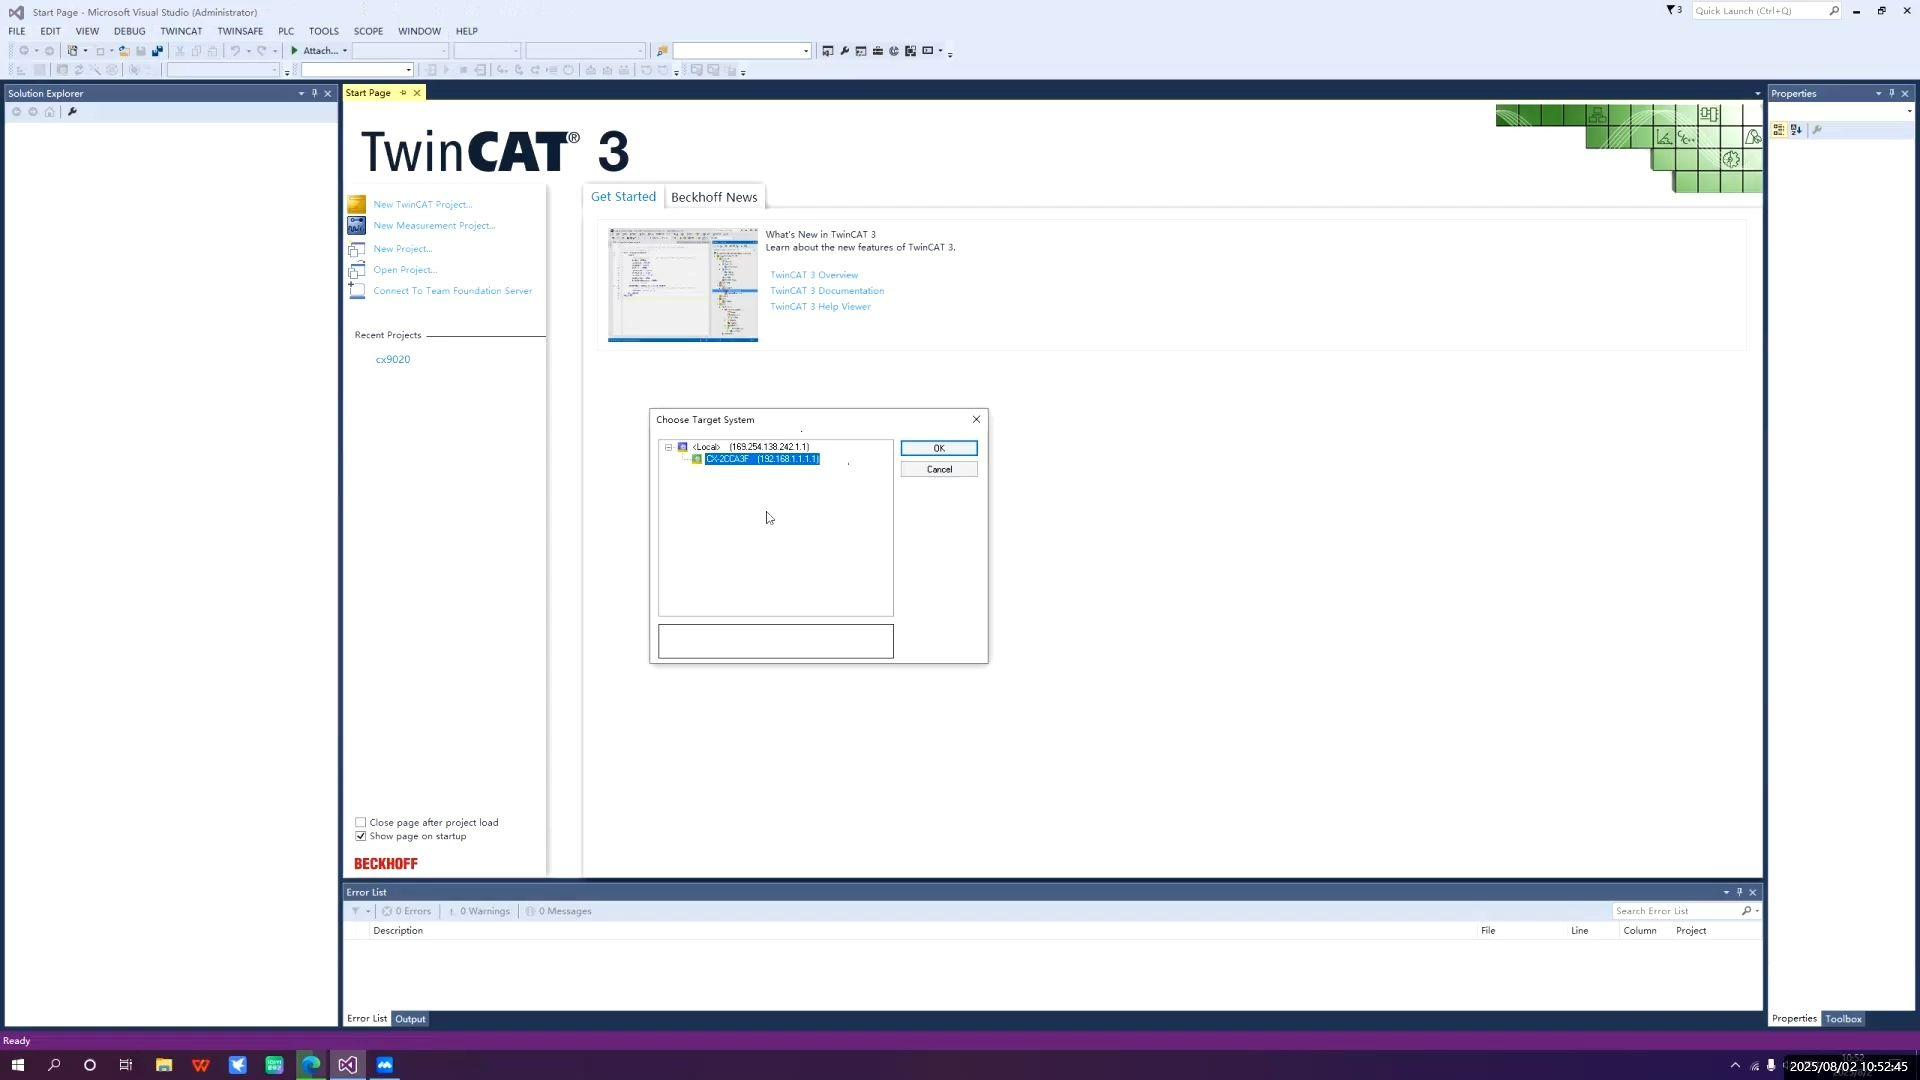This screenshot has width=1920, height=1080.
Task: Open the TwinCAT 3 Documentation link
Action: coord(827,290)
